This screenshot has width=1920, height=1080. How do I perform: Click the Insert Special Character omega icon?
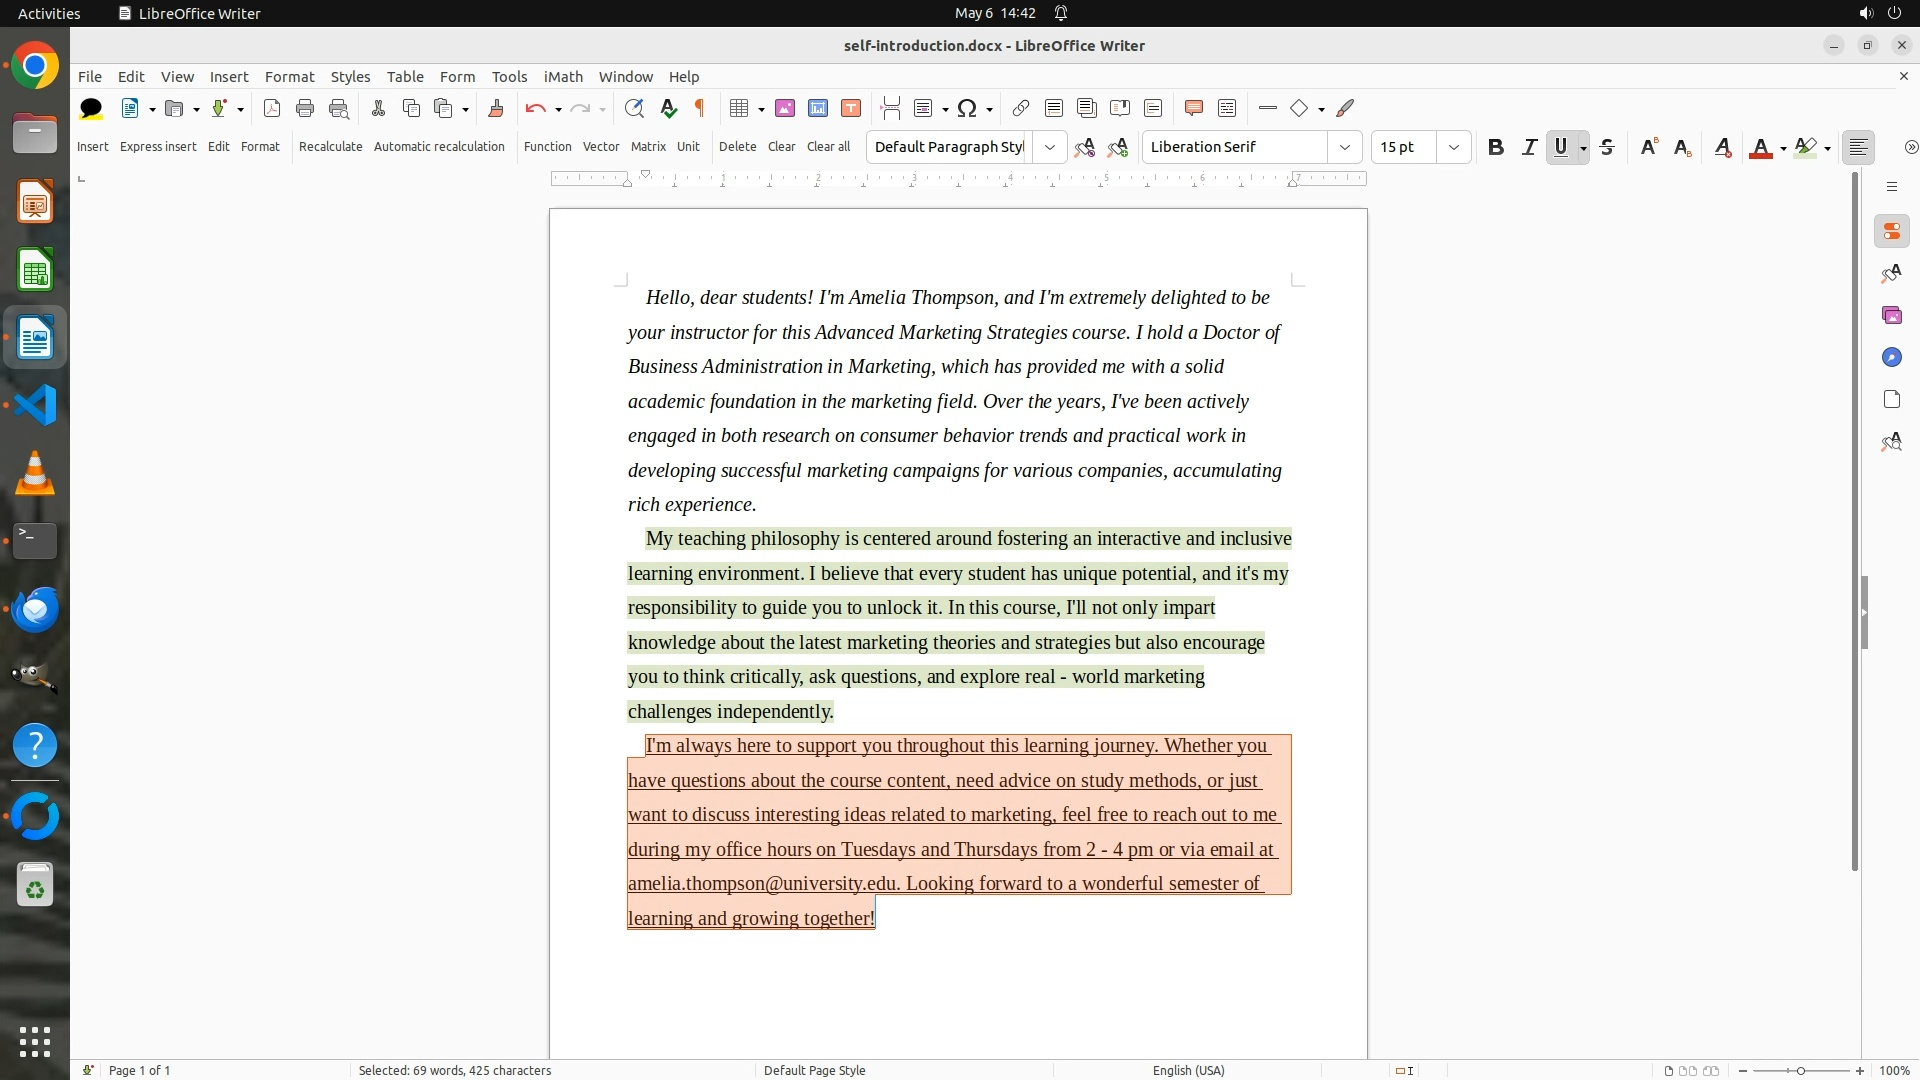coord(966,108)
